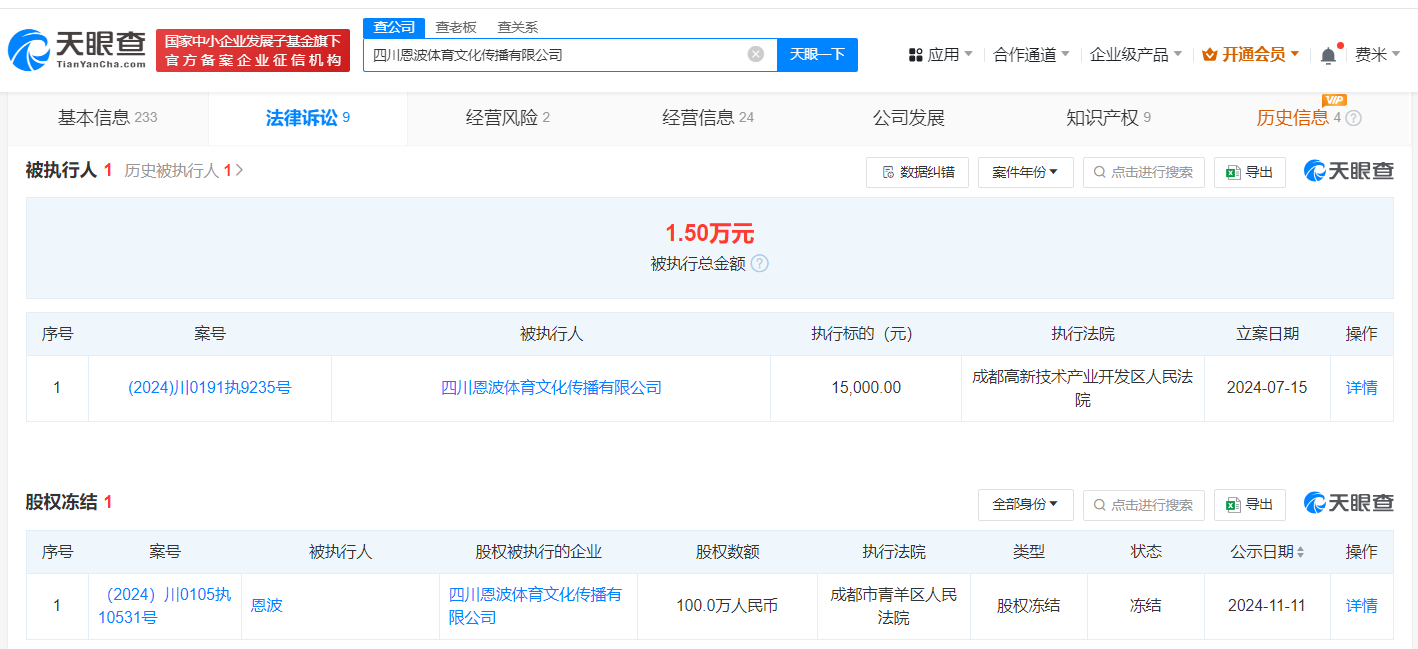1418x649 pixels.
Task: Open 知识产权 tab
Action: tap(1108, 118)
